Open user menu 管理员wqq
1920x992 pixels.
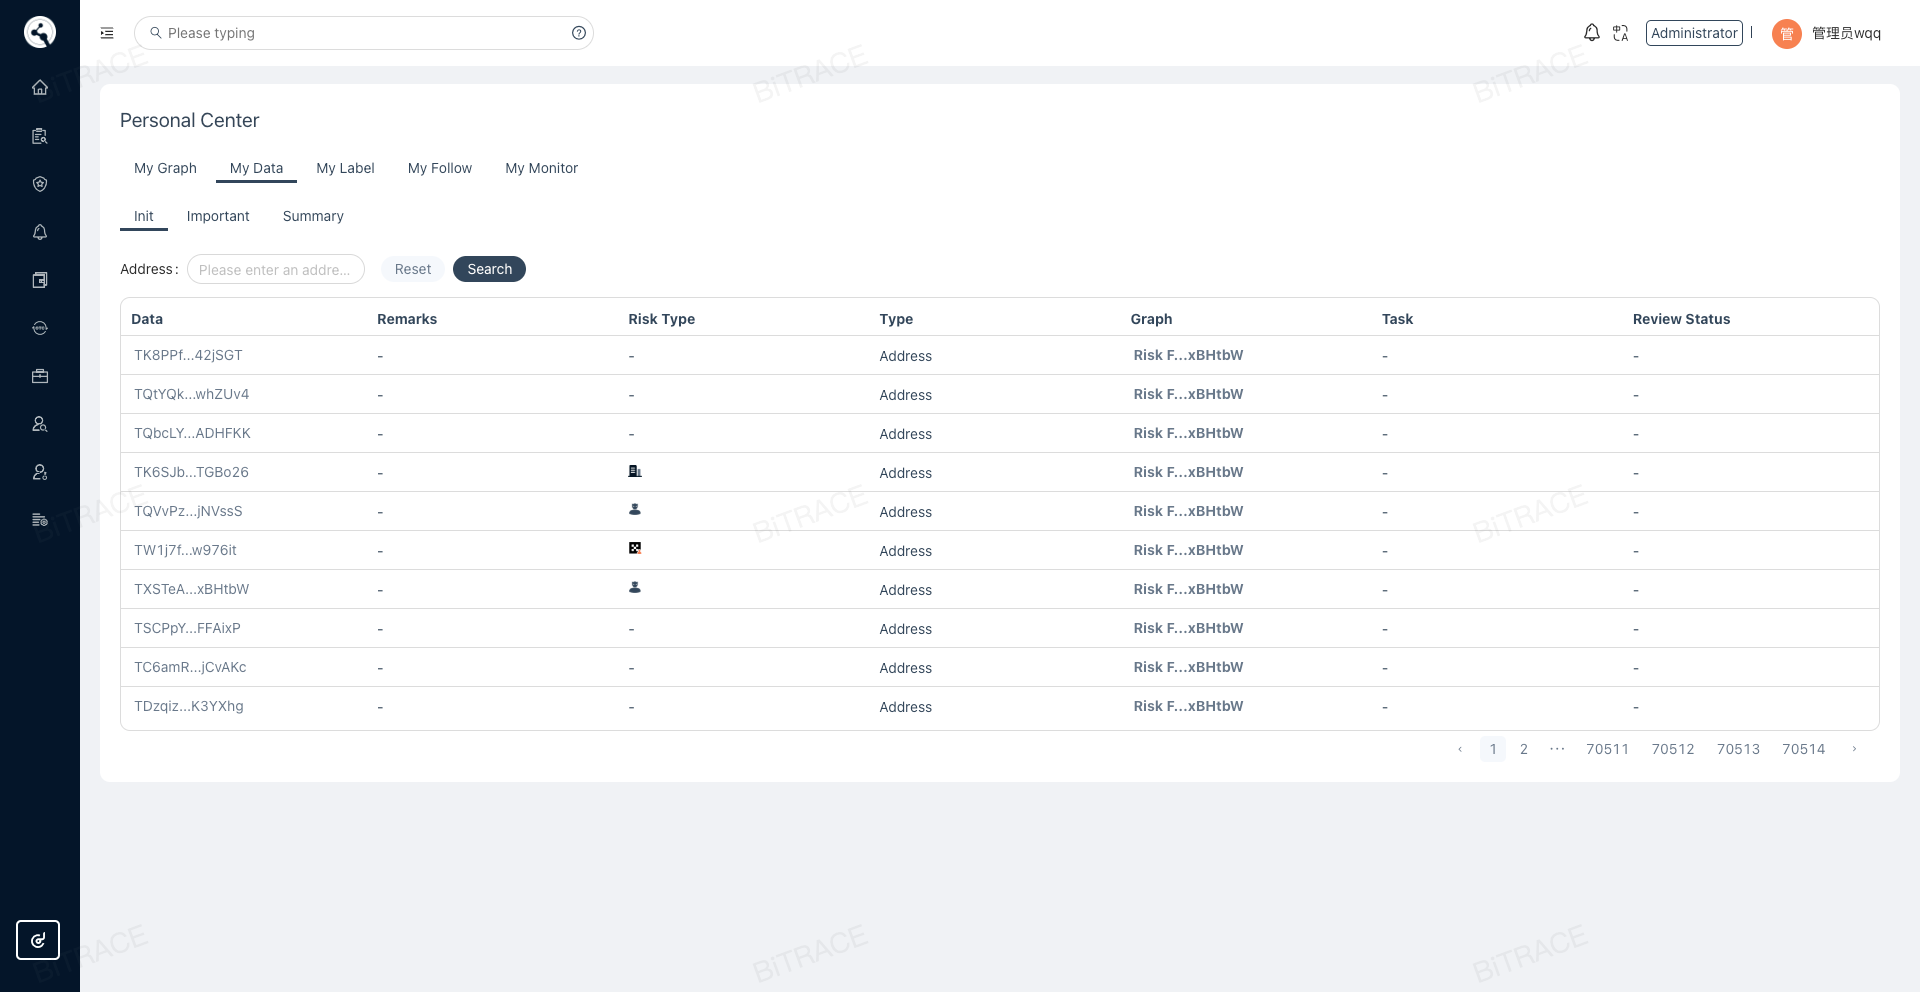1846,33
